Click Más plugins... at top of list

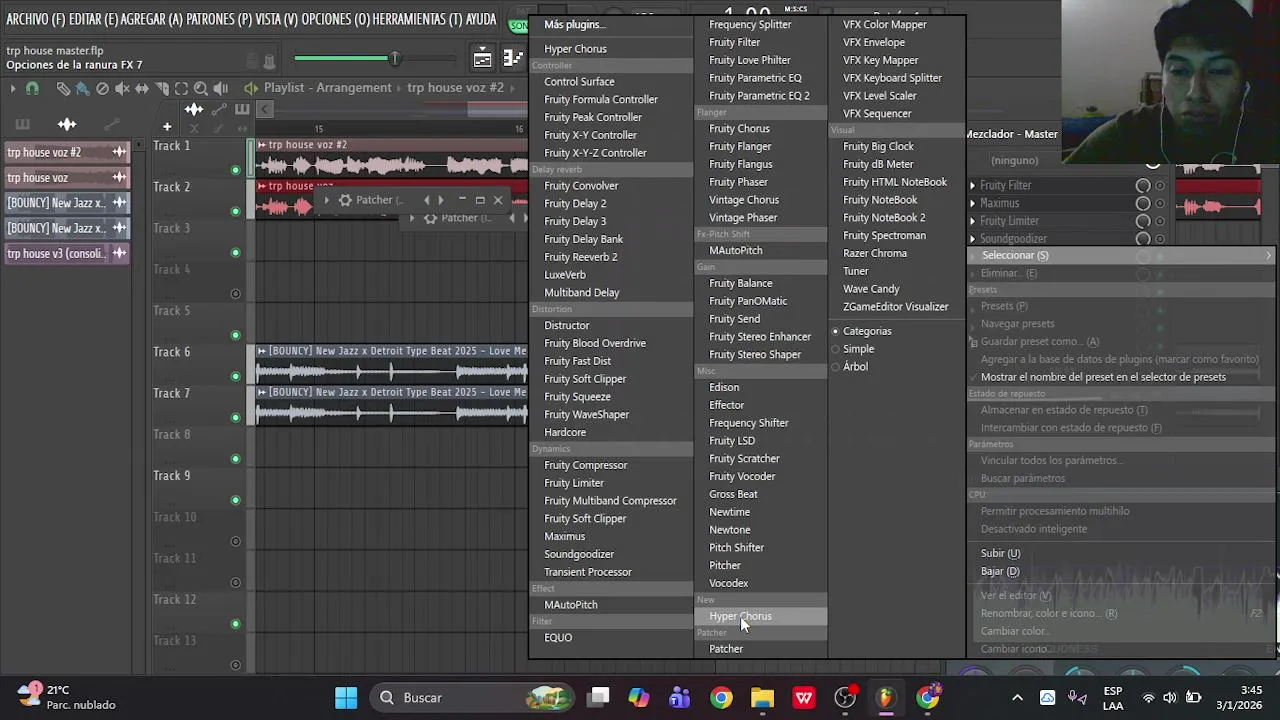[574, 24]
